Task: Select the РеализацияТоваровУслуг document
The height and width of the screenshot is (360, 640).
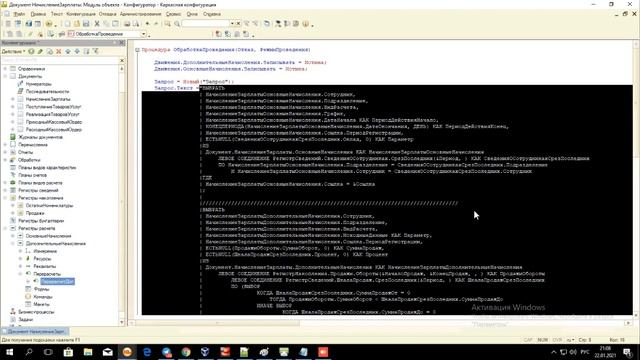Action: click(x=52, y=114)
